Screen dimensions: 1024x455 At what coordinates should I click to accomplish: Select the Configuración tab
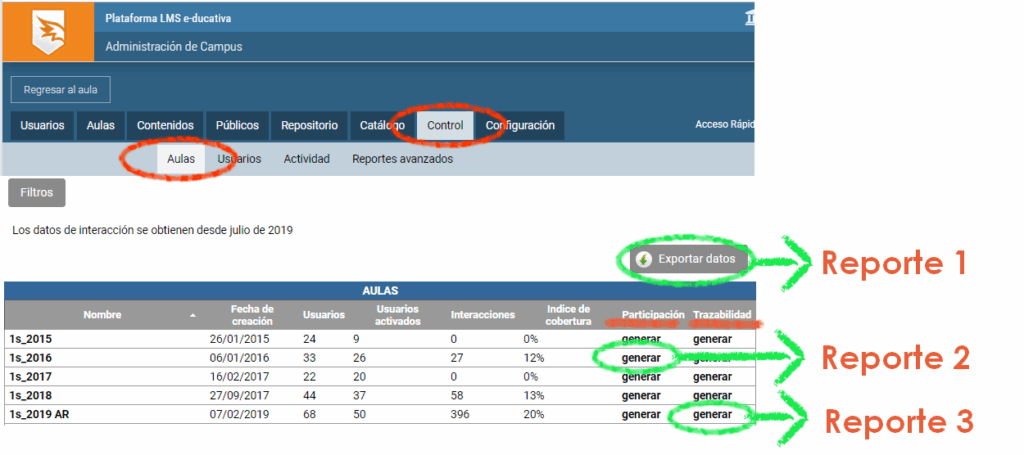point(519,126)
